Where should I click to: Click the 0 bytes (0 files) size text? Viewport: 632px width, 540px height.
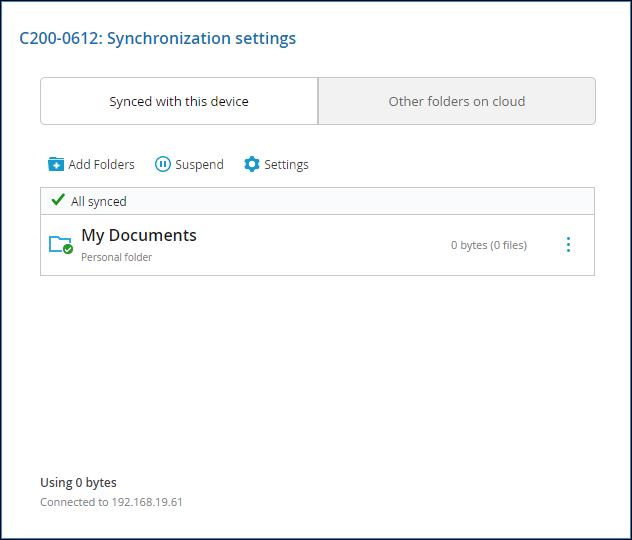pyautogui.click(x=489, y=245)
